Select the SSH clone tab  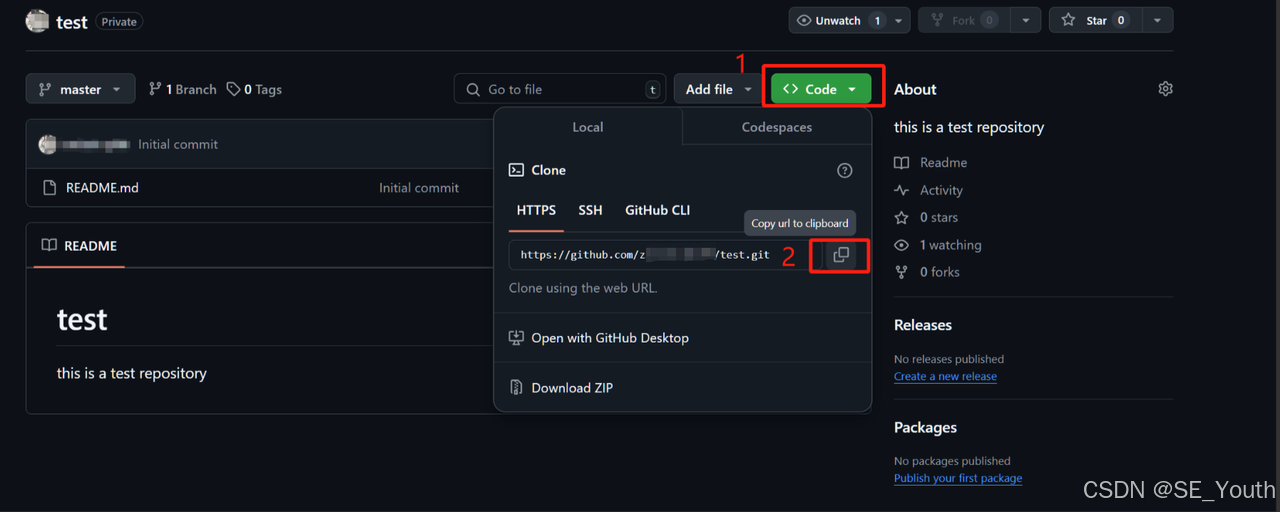[x=590, y=210]
